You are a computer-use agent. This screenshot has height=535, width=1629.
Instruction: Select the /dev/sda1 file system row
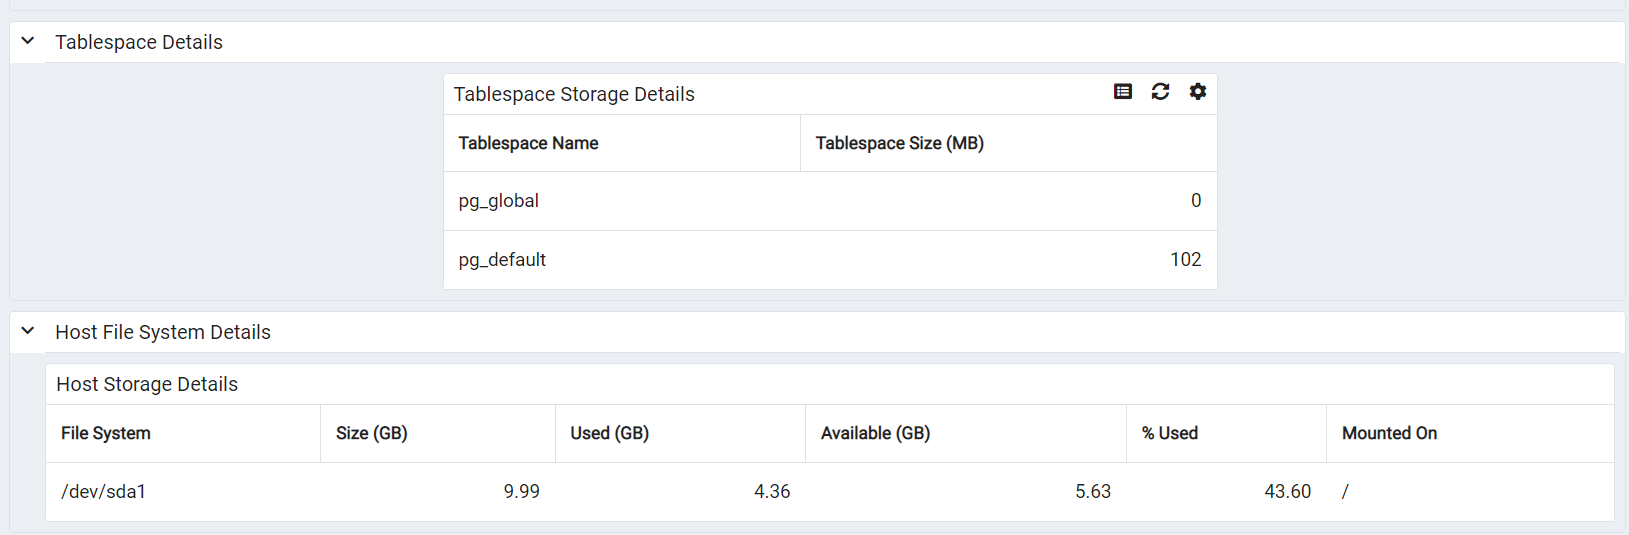point(830,492)
